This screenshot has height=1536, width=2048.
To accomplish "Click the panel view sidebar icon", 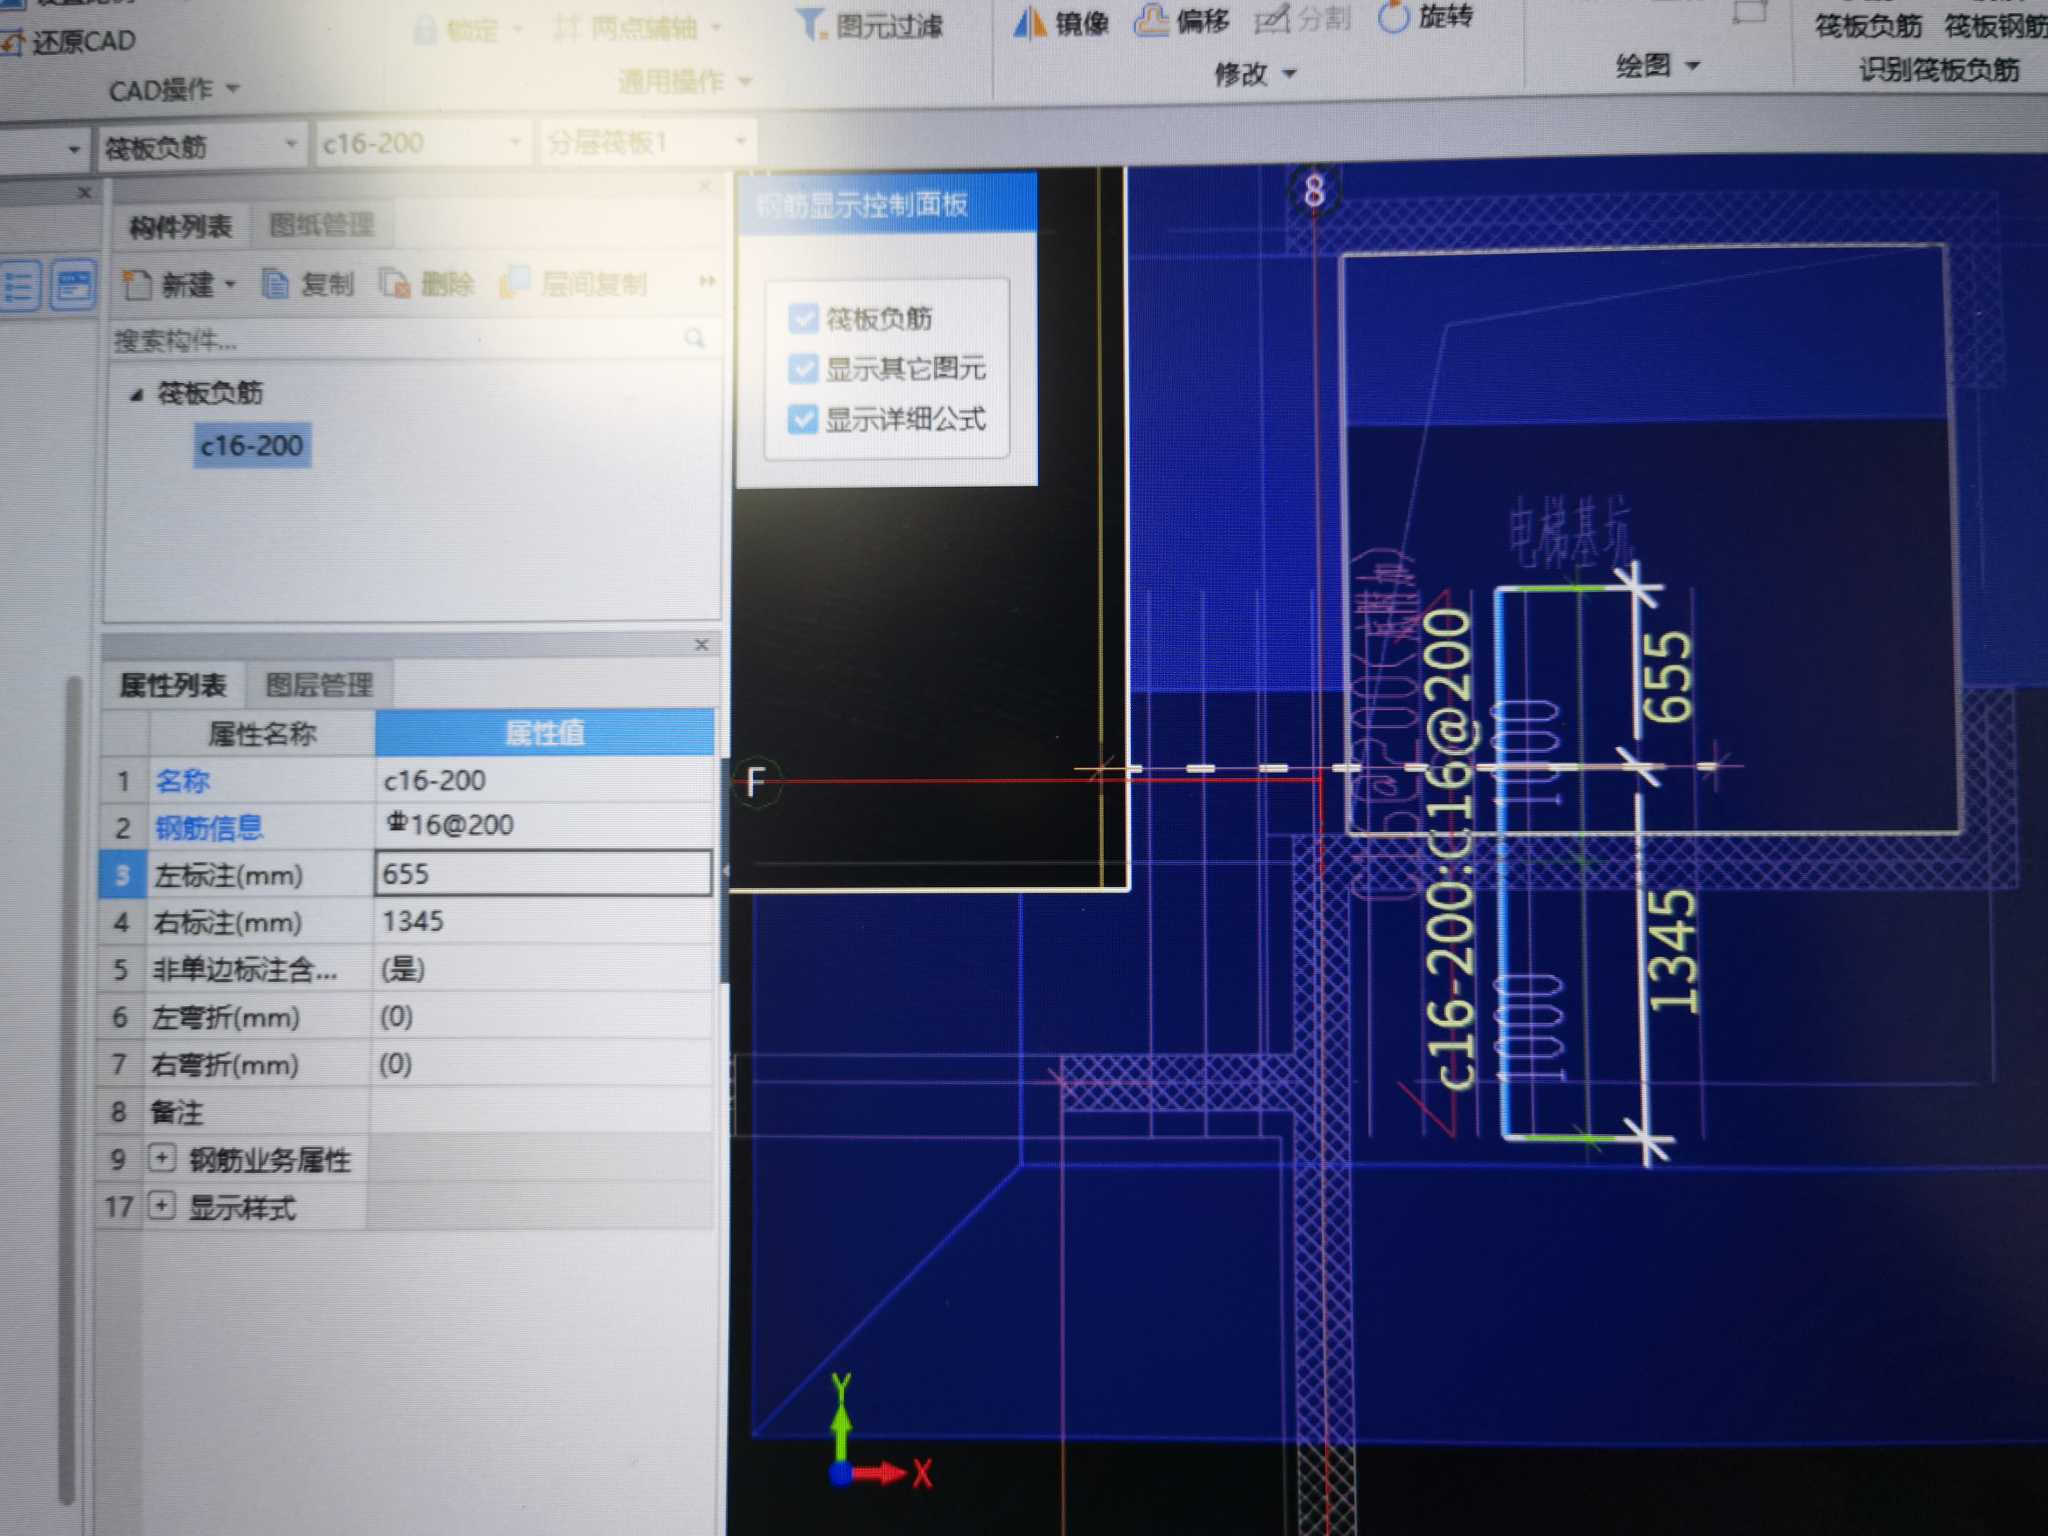I will [73, 286].
